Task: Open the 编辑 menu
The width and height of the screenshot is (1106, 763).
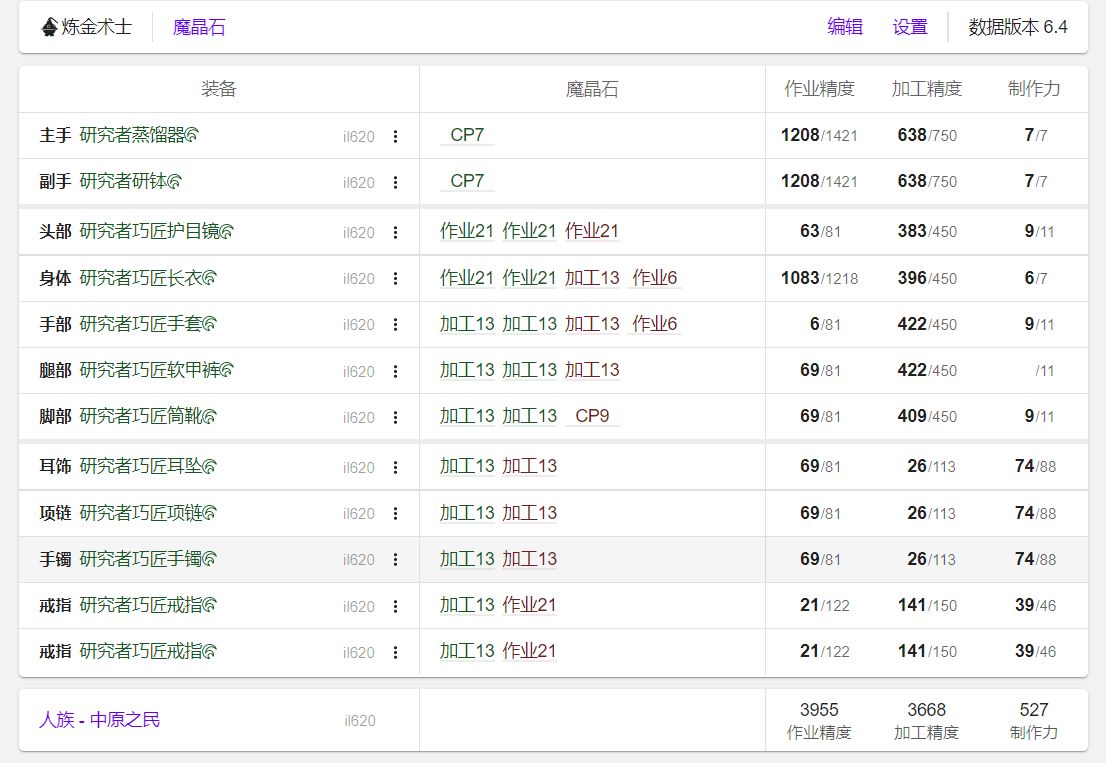Action: (845, 27)
